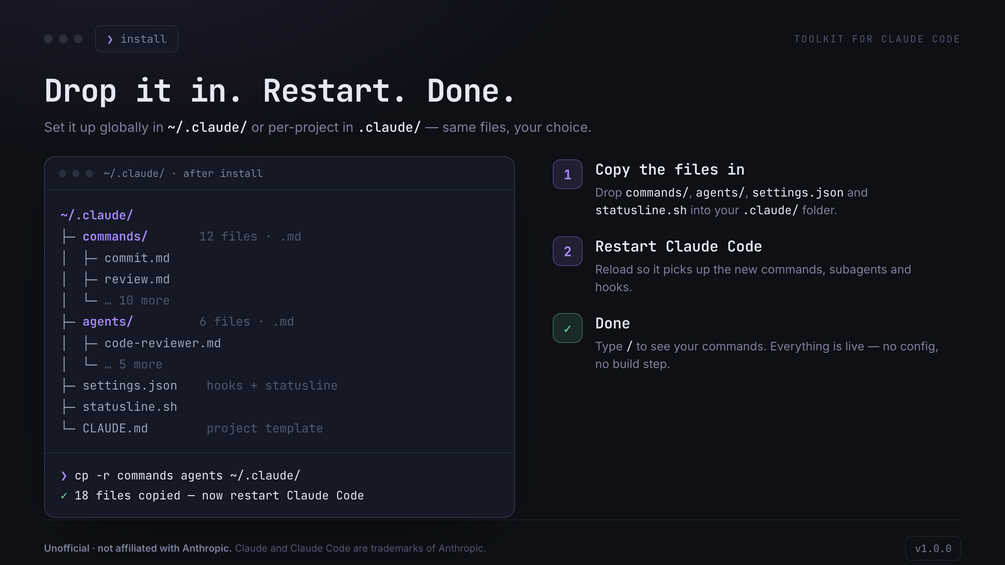Image resolution: width=1005 pixels, height=565 pixels.
Task: Select statusline.sh file entry
Action: tap(129, 407)
